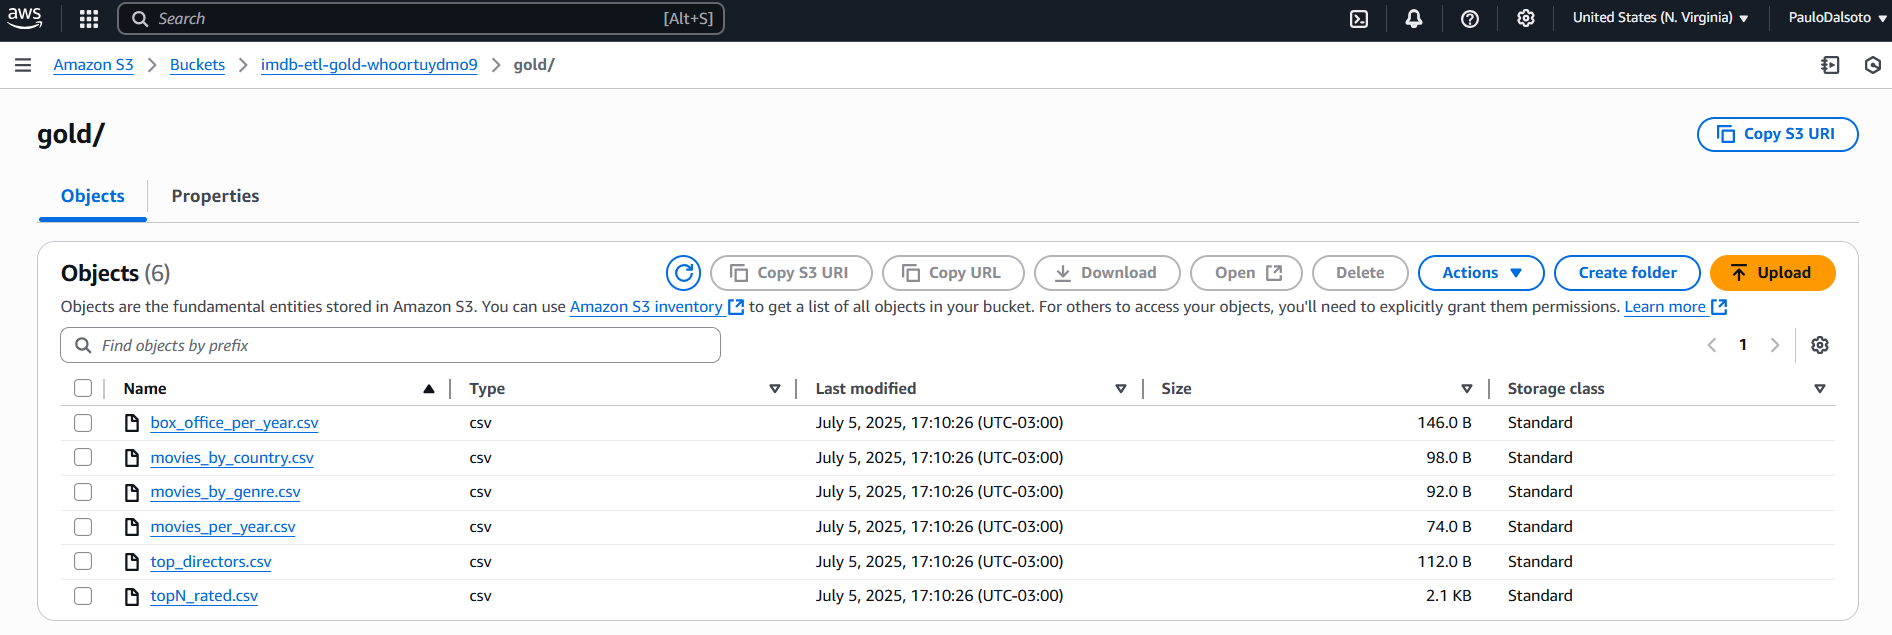Open the side panel icon near top right
1892x635 pixels.
1830,65
